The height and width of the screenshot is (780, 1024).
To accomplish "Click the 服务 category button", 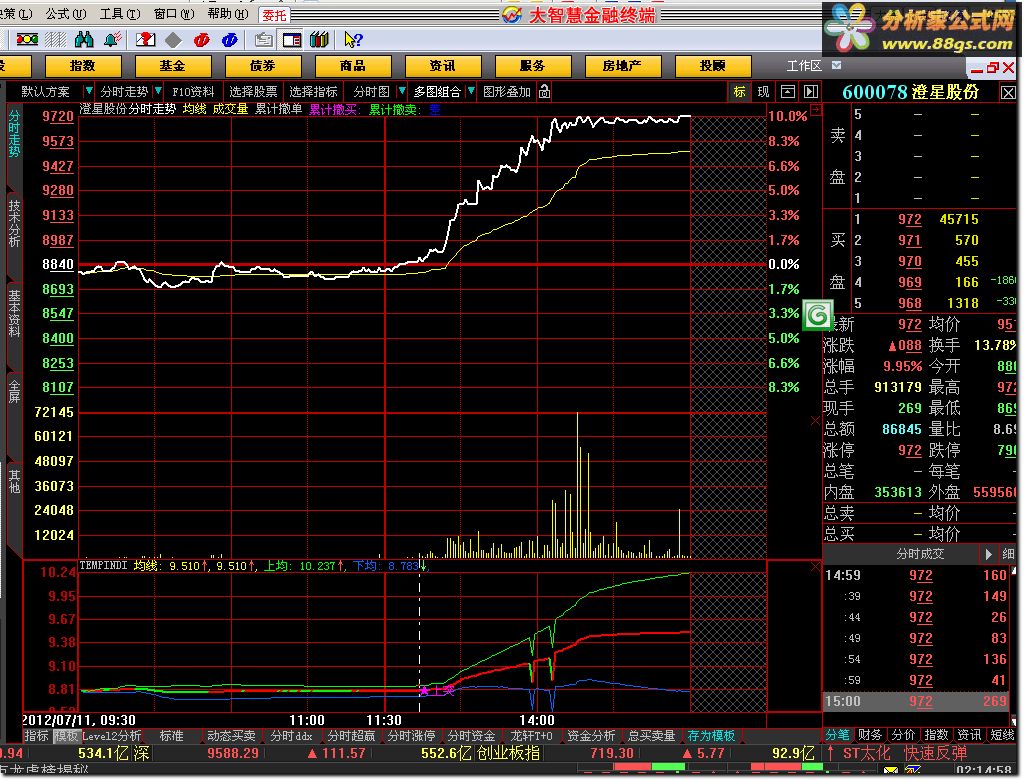I will (x=533, y=66).
